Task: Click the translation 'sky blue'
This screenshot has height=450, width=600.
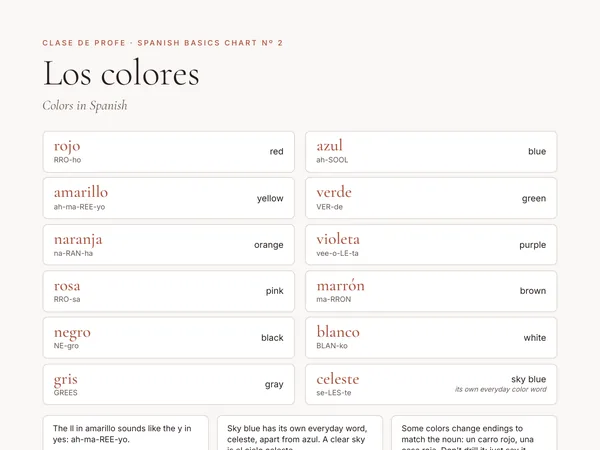Action: coord(528,379)
